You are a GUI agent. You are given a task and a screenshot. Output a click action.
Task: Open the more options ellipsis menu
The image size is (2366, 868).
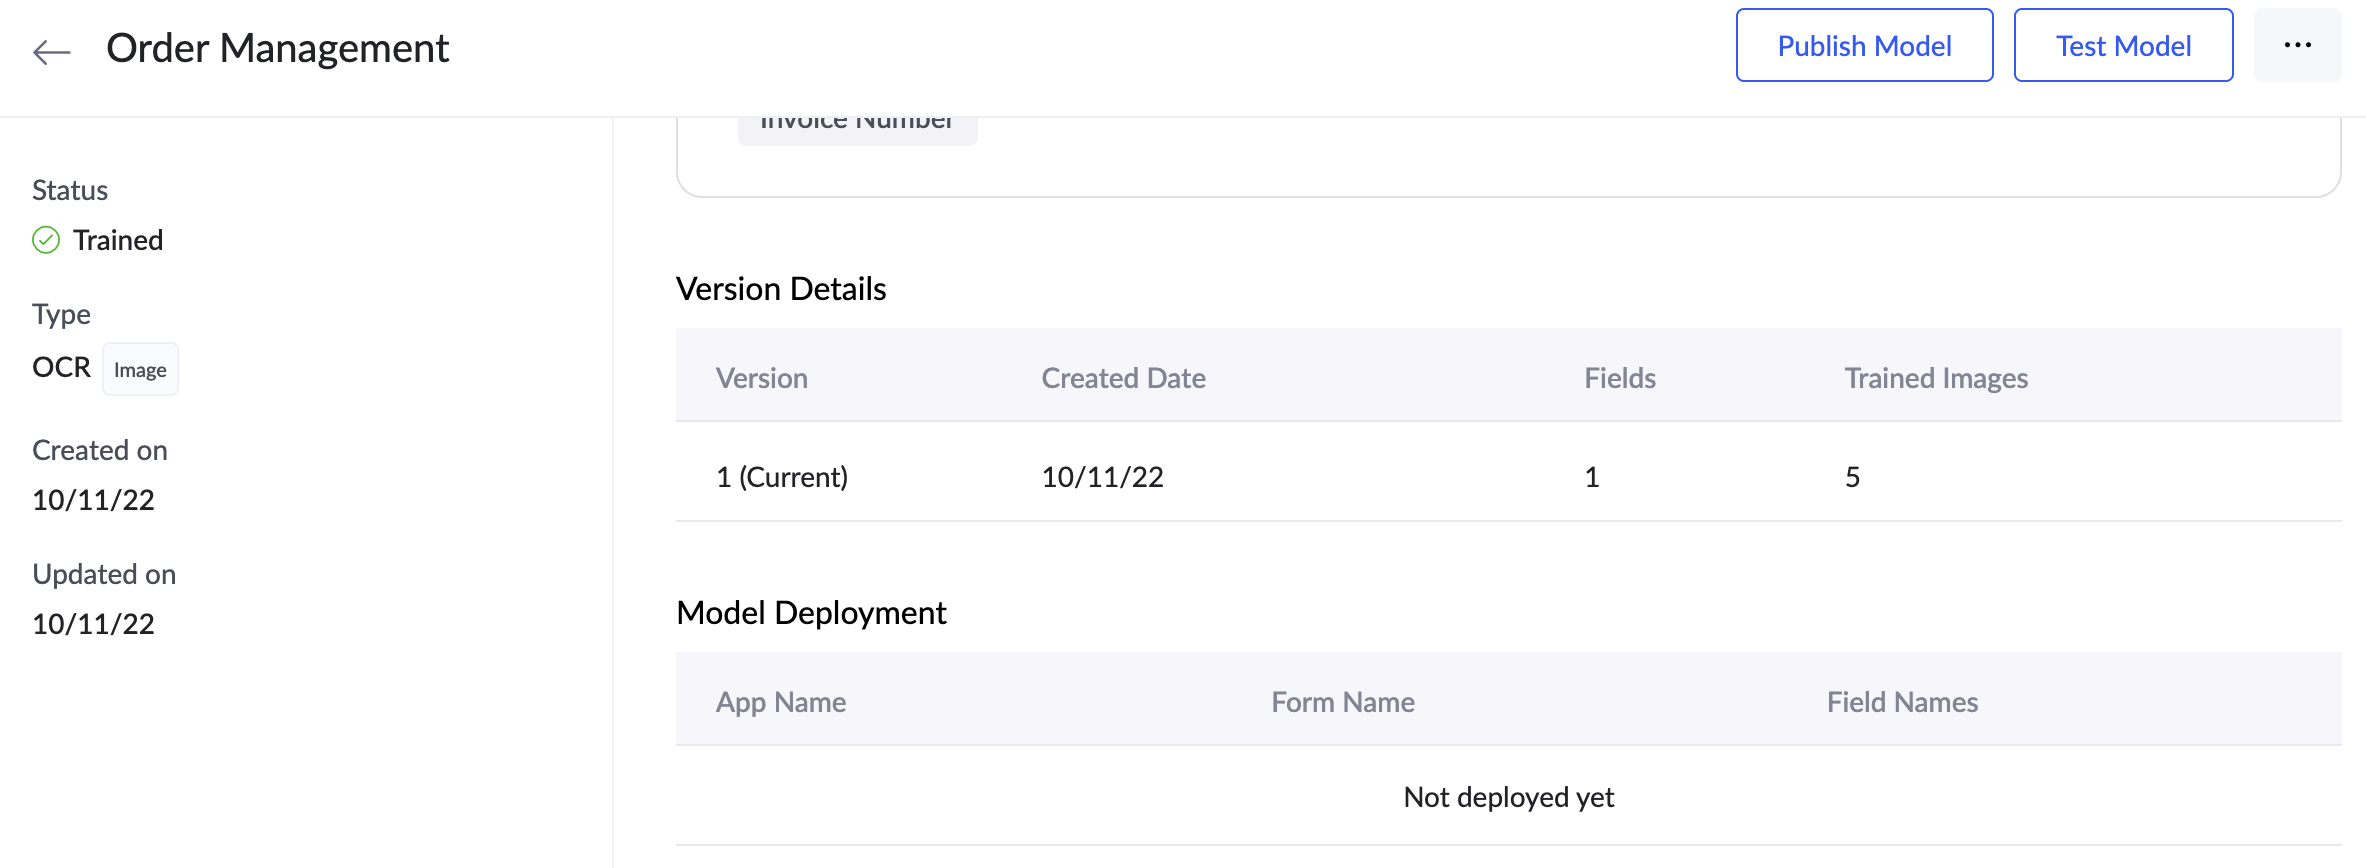pyautogui.click(x=2297, y=46)
